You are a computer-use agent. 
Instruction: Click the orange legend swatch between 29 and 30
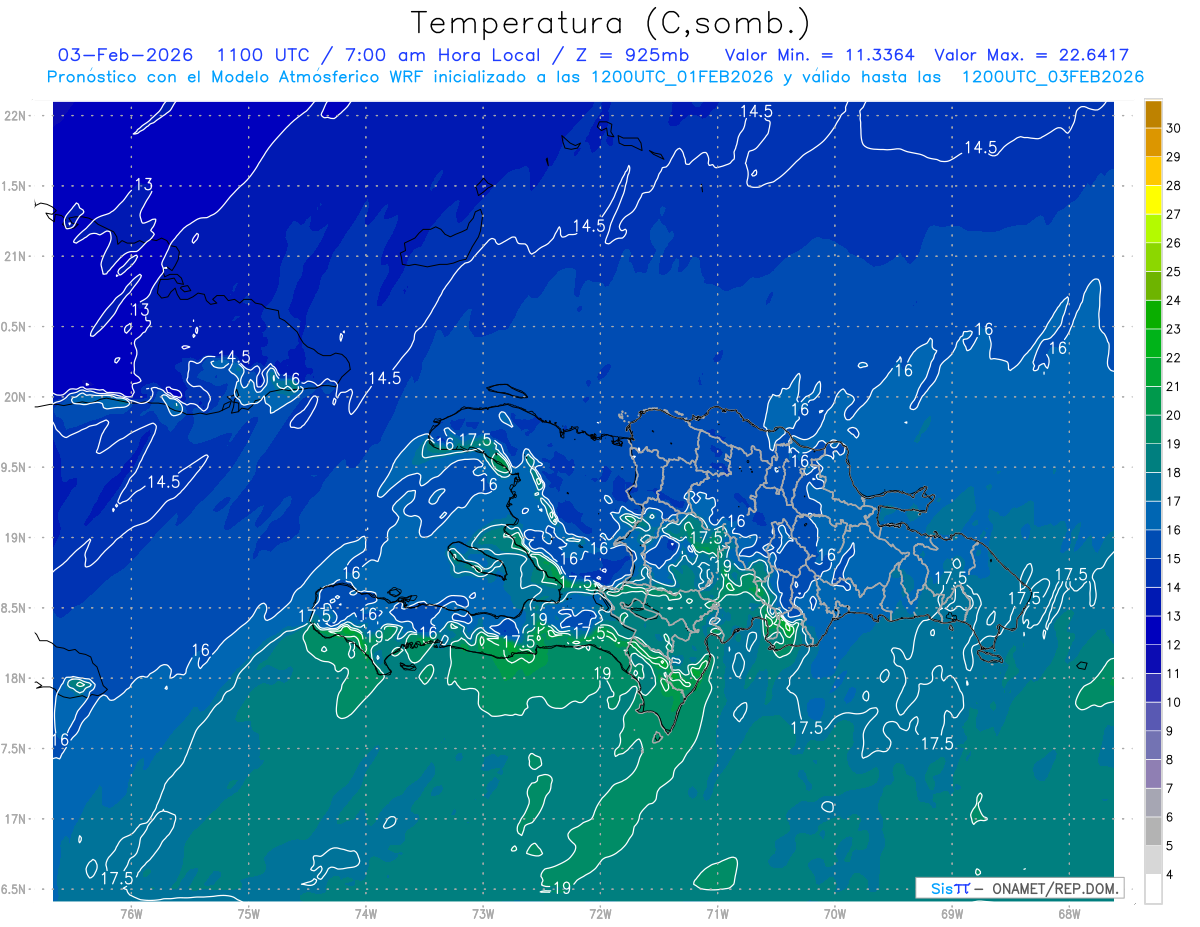click(x=1153, y=143)
